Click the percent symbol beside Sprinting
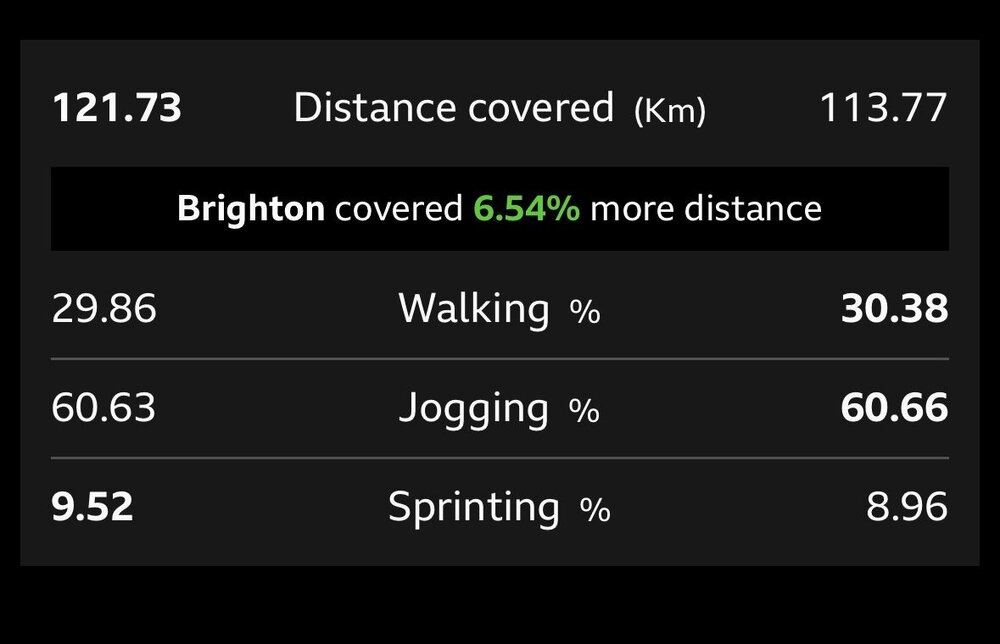 pos(595,511)
